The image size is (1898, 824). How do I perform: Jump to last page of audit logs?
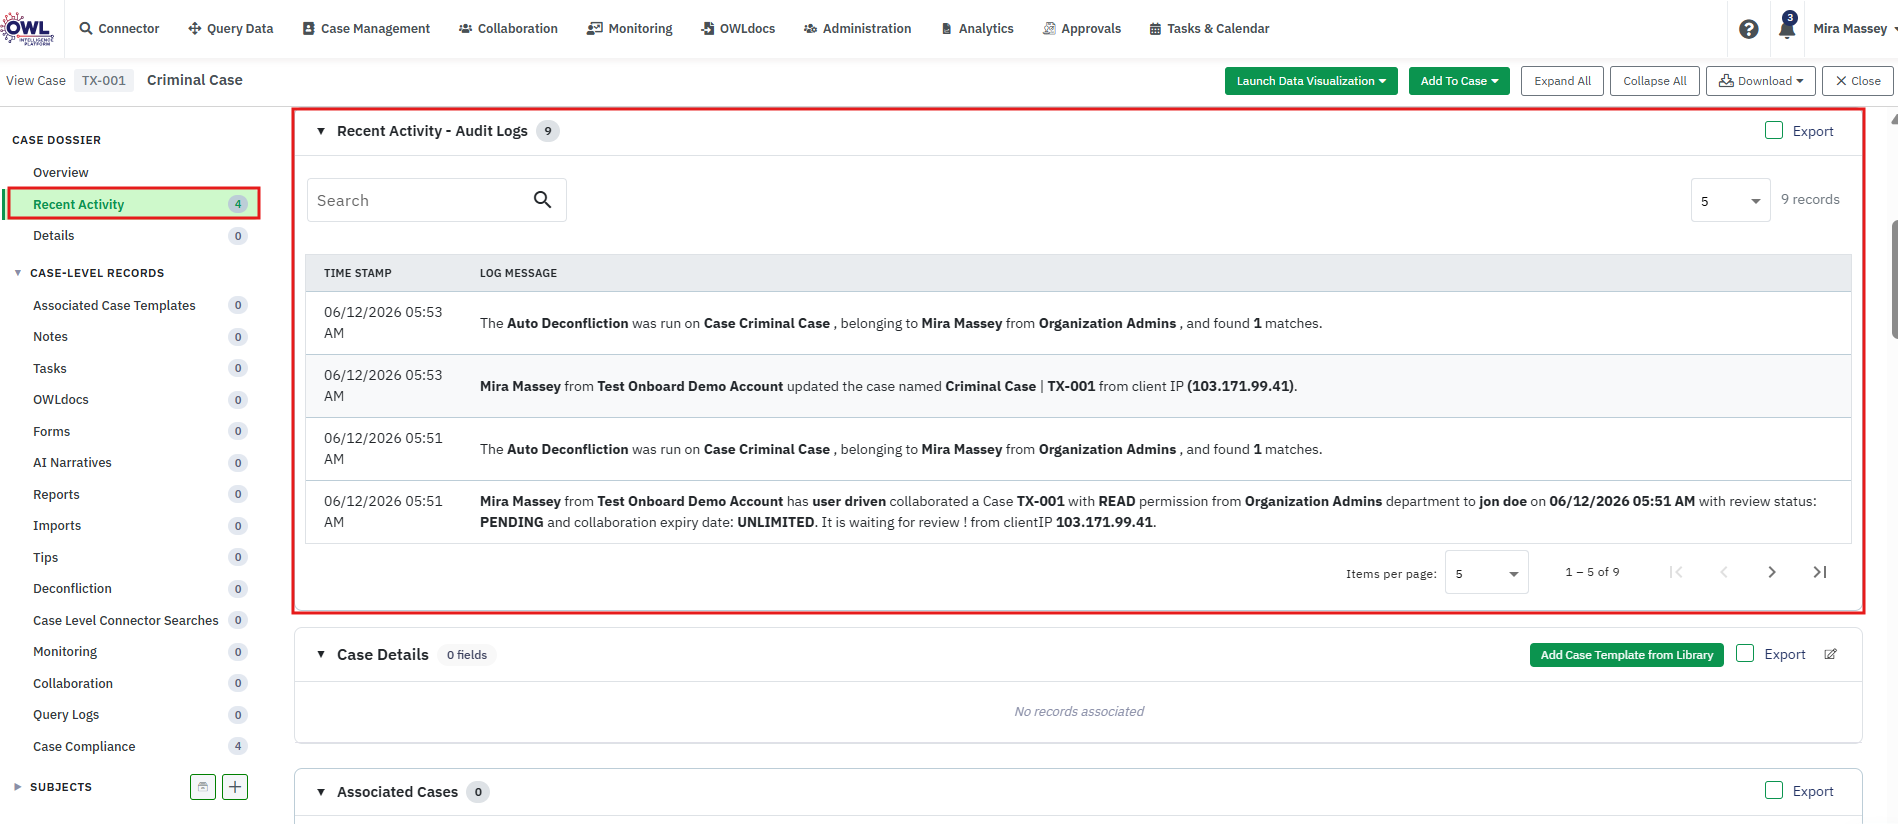[1820, 572]
